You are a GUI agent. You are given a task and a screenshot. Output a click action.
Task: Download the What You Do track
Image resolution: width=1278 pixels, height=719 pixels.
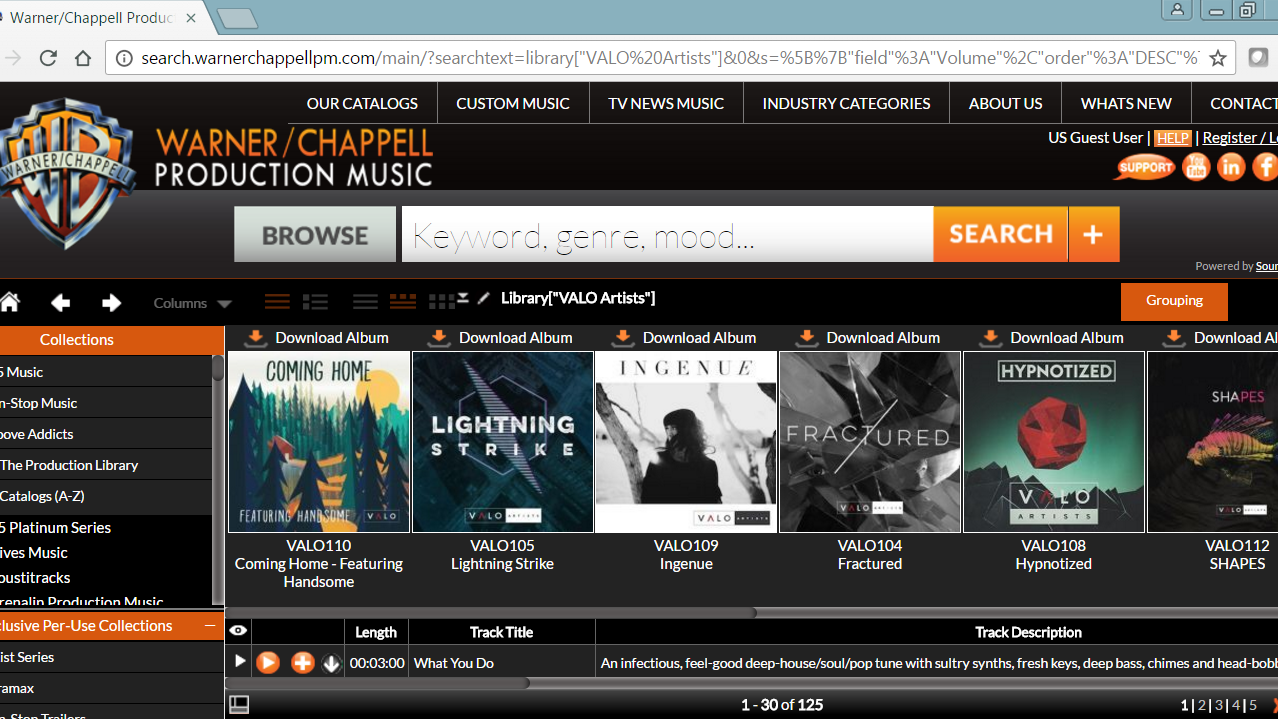click(x=332, y=663)
